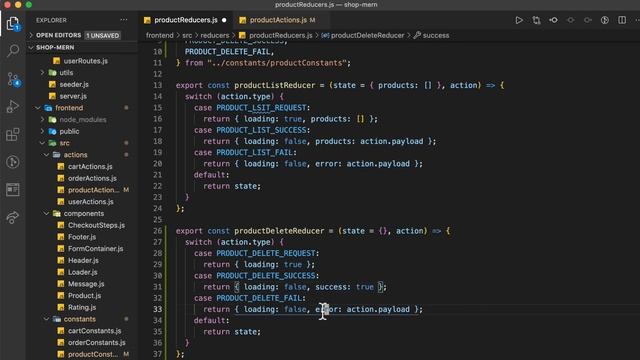Switch to productReducers.js tab

click(x=186, y=20)
